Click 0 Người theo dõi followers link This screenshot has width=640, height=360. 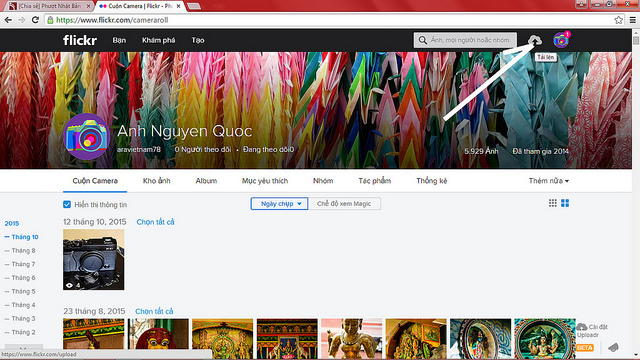(x=203, y=149)
